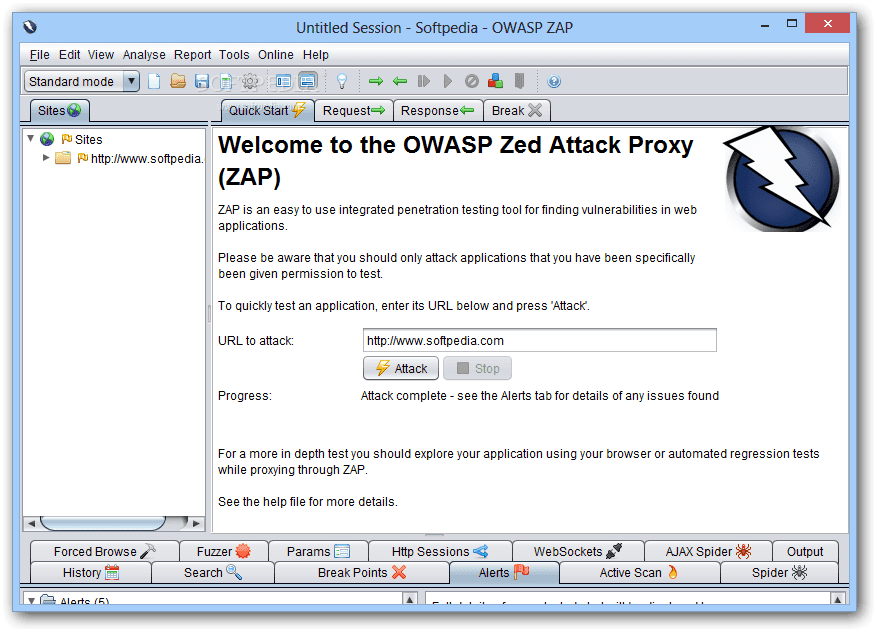Open the View menu

tap(101, 55)
